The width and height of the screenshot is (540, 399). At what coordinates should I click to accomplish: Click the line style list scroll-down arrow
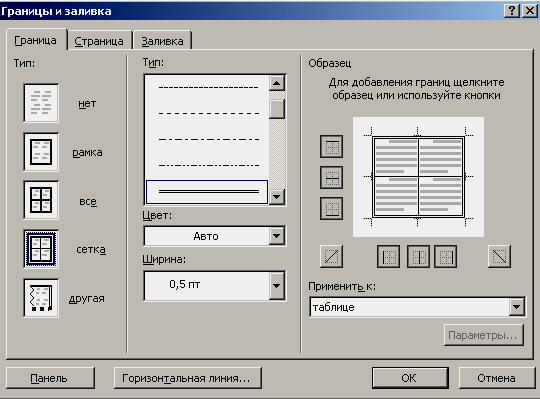277,197
